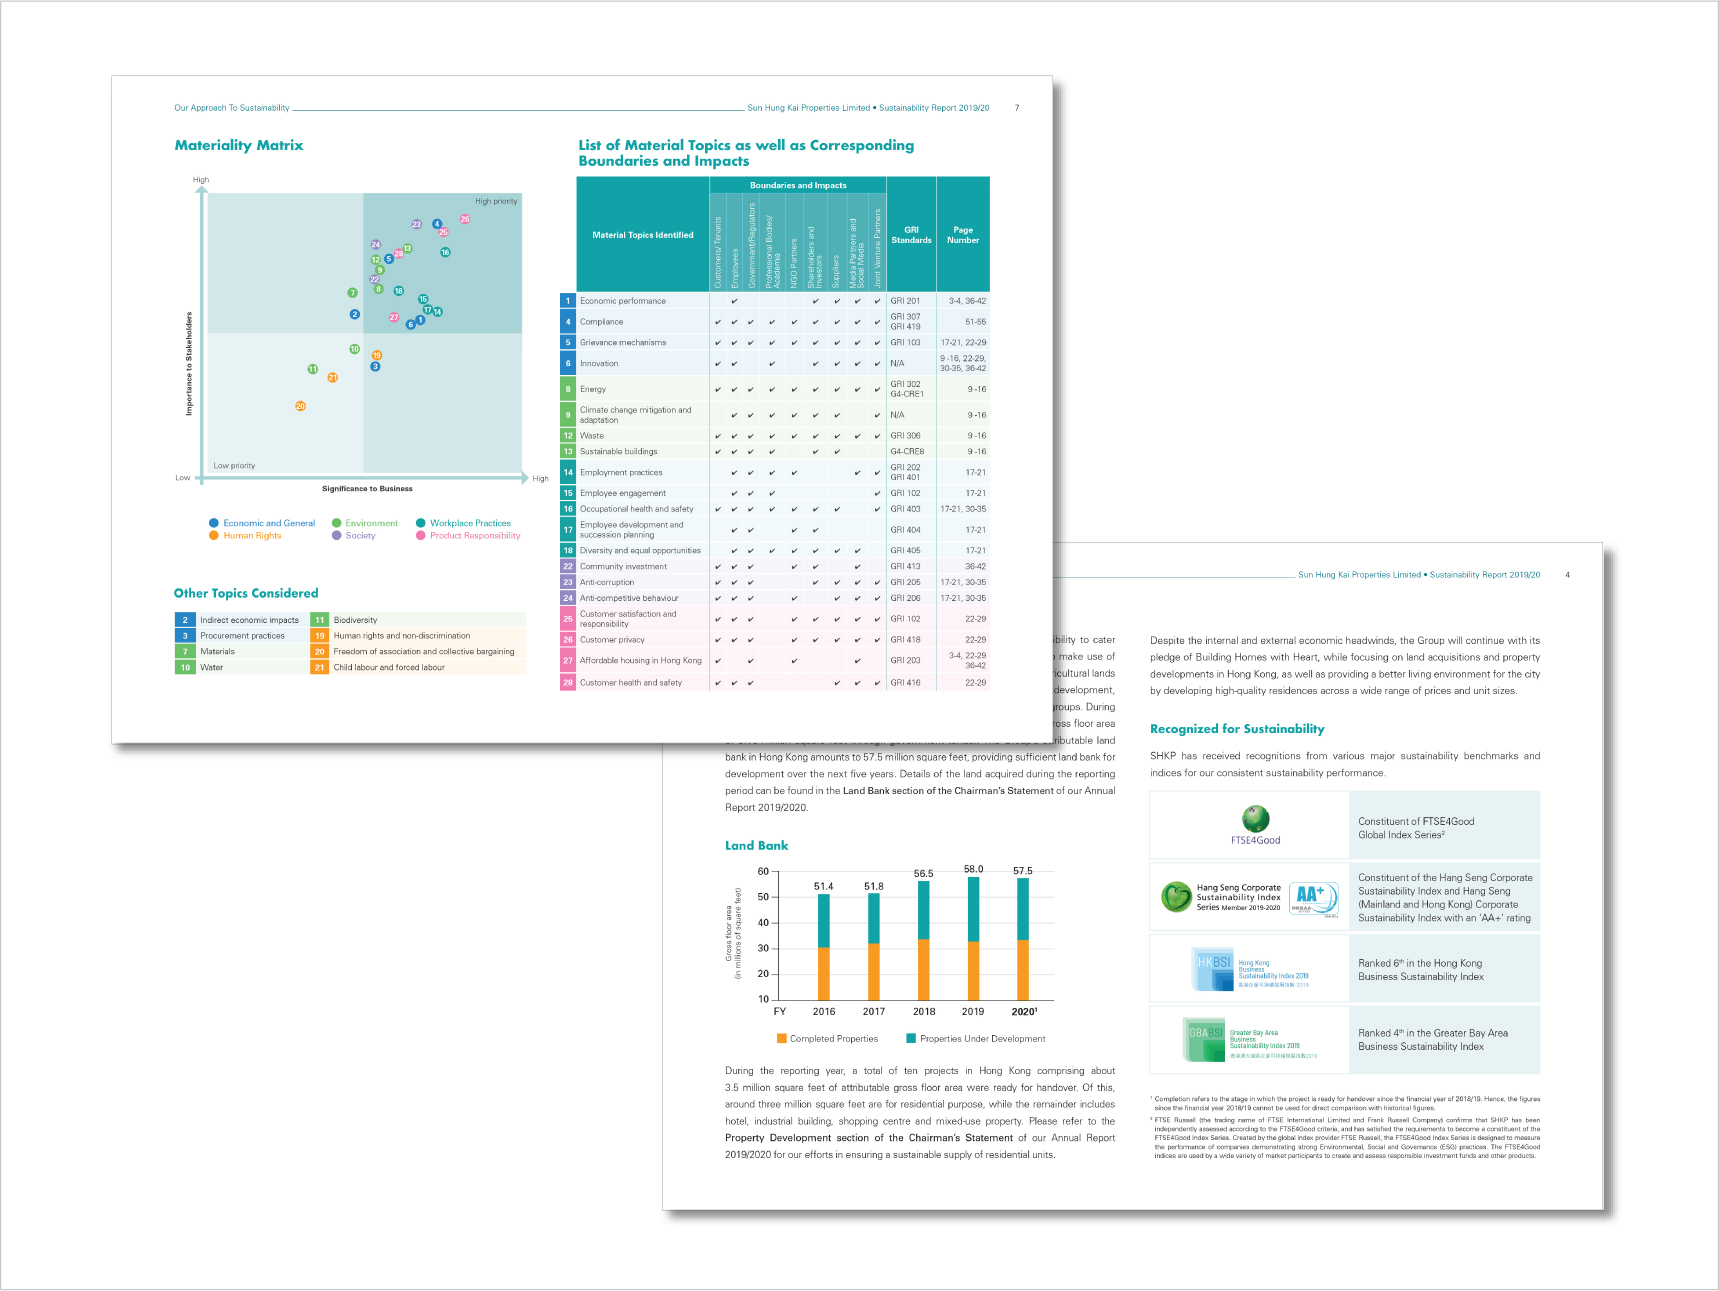
Task: Click the 'Other Topics Considered' heading
Action: point(246,593)
